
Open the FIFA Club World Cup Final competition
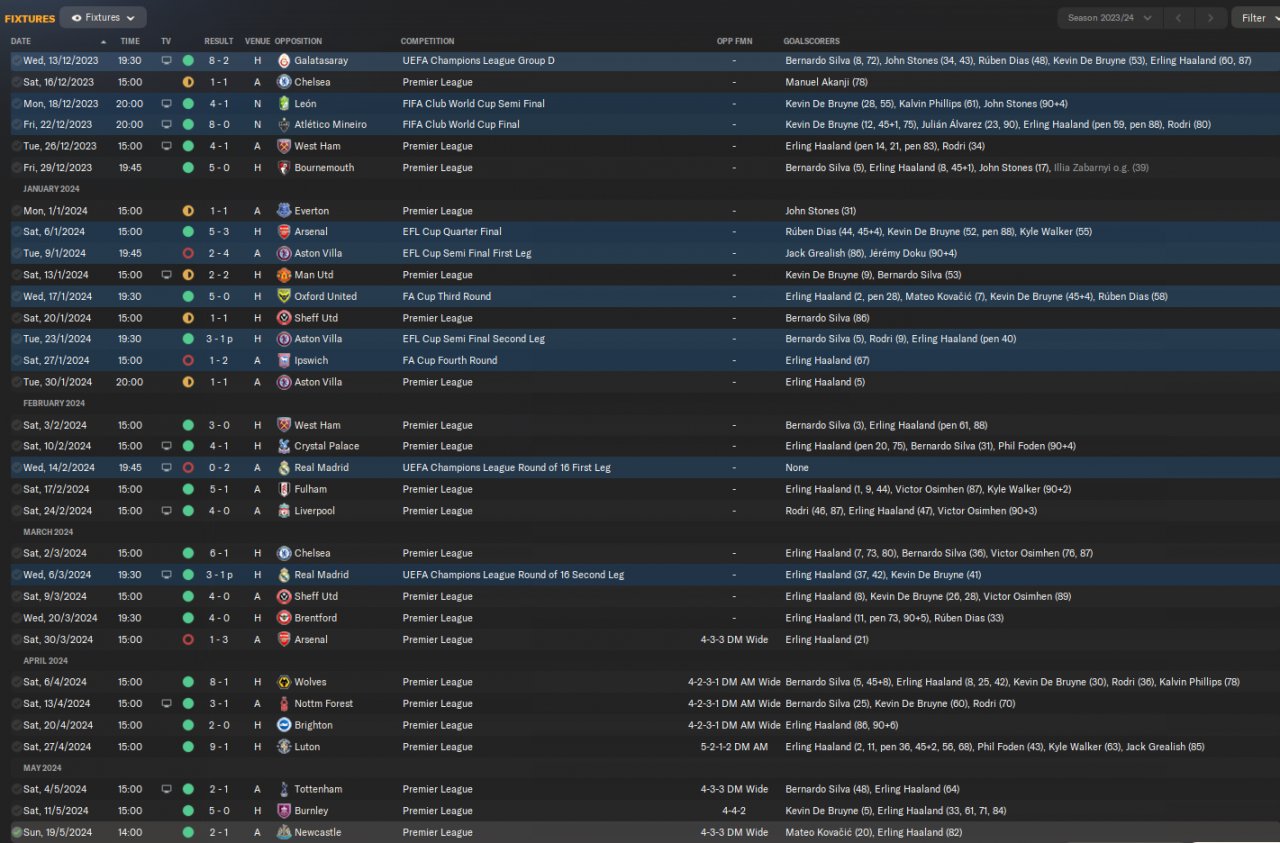click(x=461, y=125)
